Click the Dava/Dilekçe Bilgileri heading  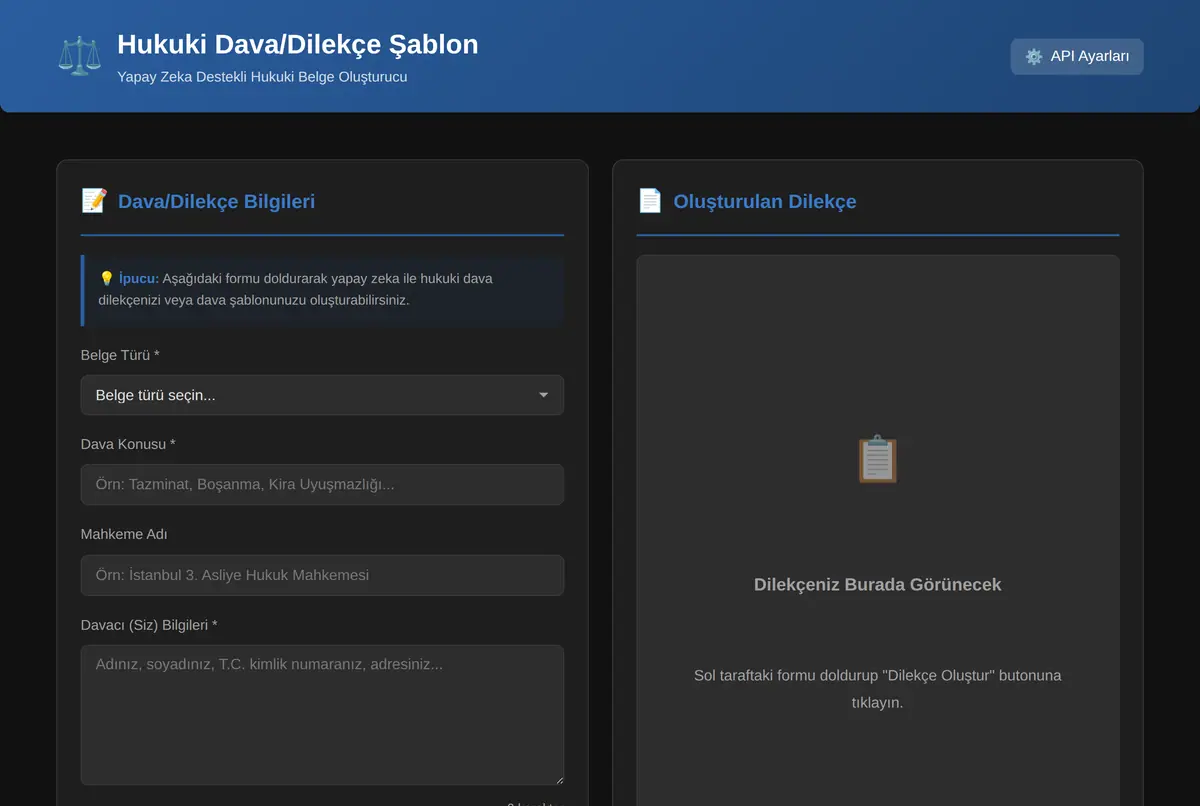(216, 201)
